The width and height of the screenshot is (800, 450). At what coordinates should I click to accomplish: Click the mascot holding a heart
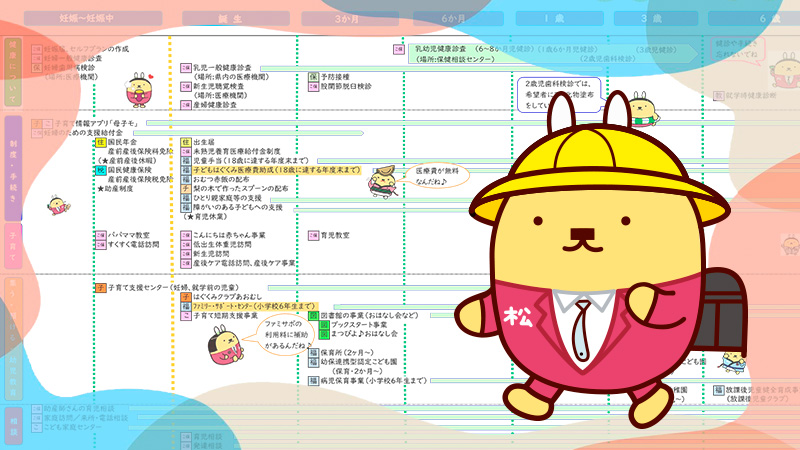[139, 89]
